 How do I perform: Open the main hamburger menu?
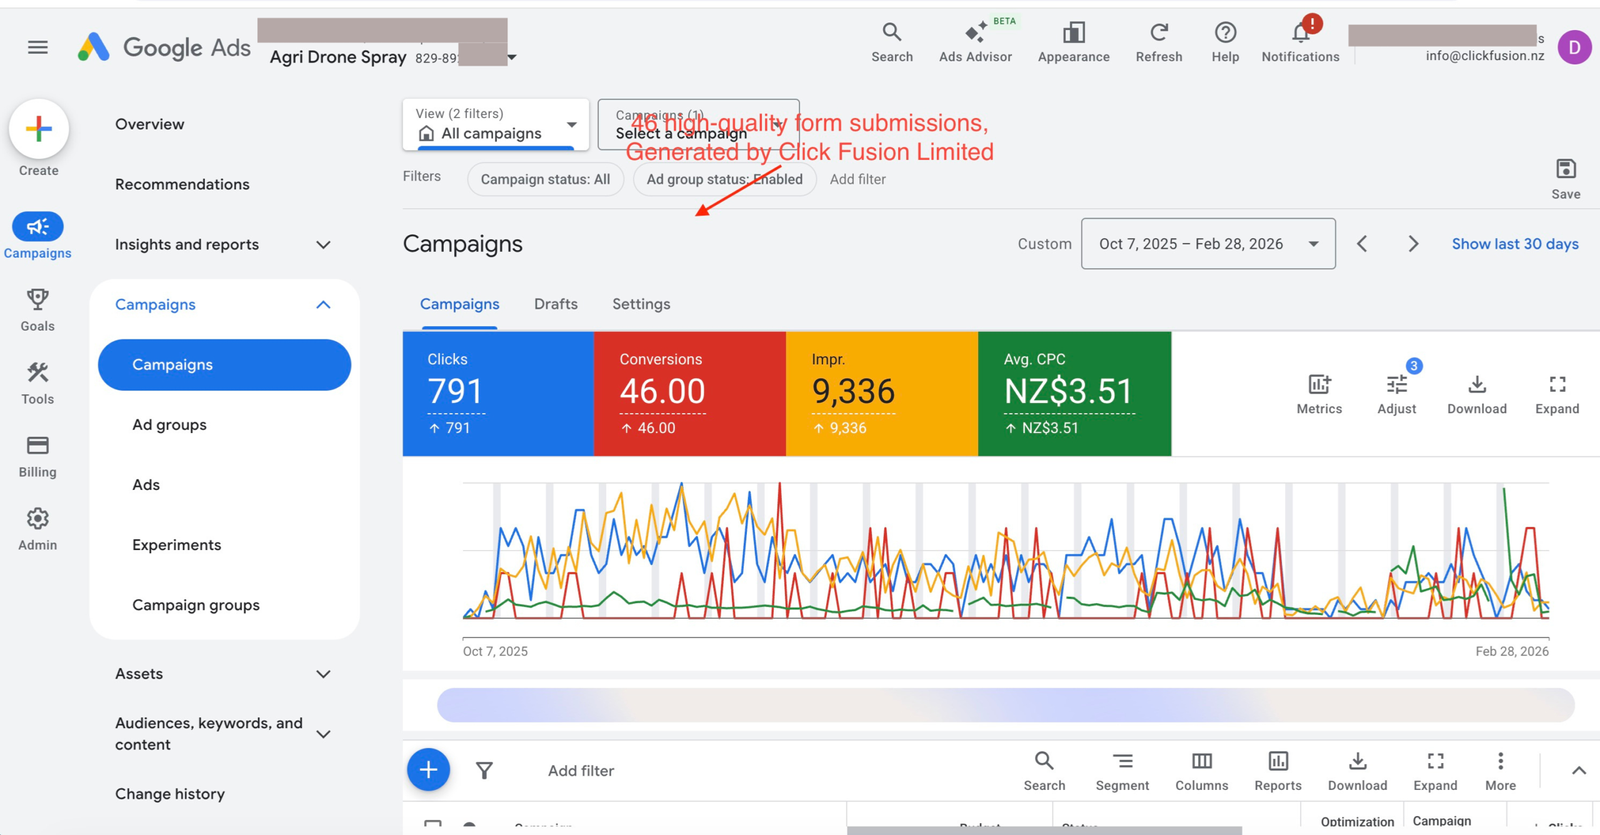tap(38, 47)
